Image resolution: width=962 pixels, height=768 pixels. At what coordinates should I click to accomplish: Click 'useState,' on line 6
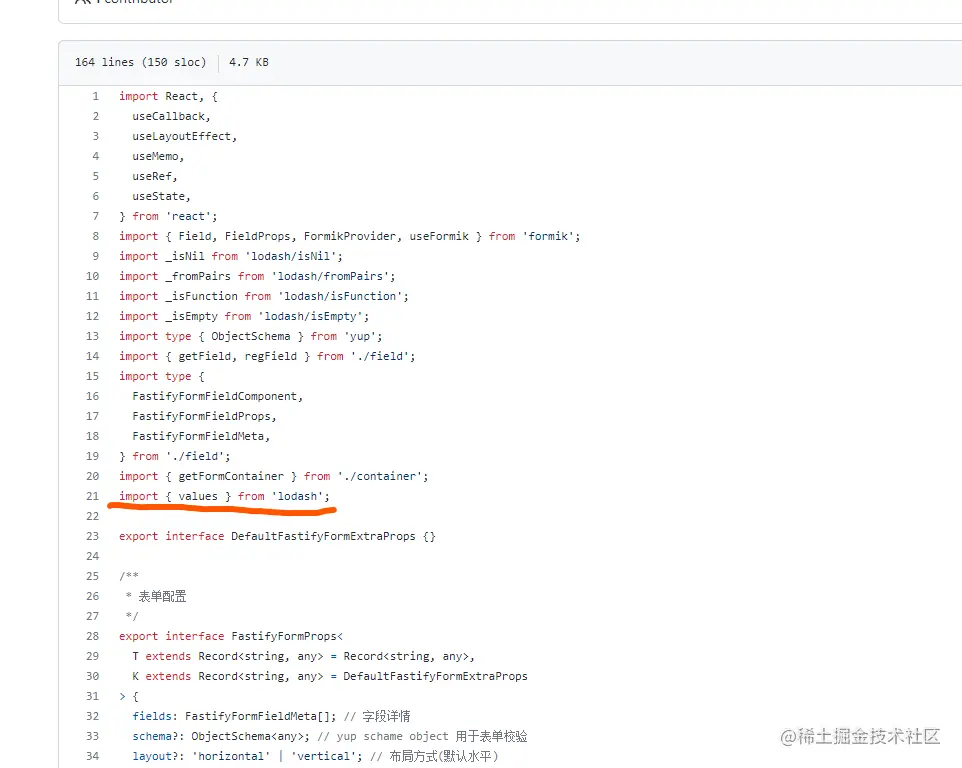point(161,196)
